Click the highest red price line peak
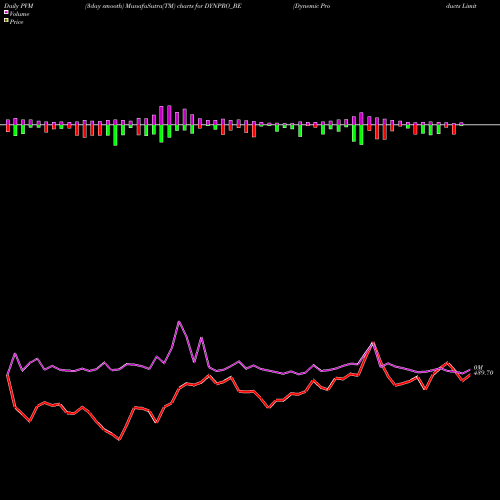The height and width of the screenshot is (500, 500). (373, 343)
